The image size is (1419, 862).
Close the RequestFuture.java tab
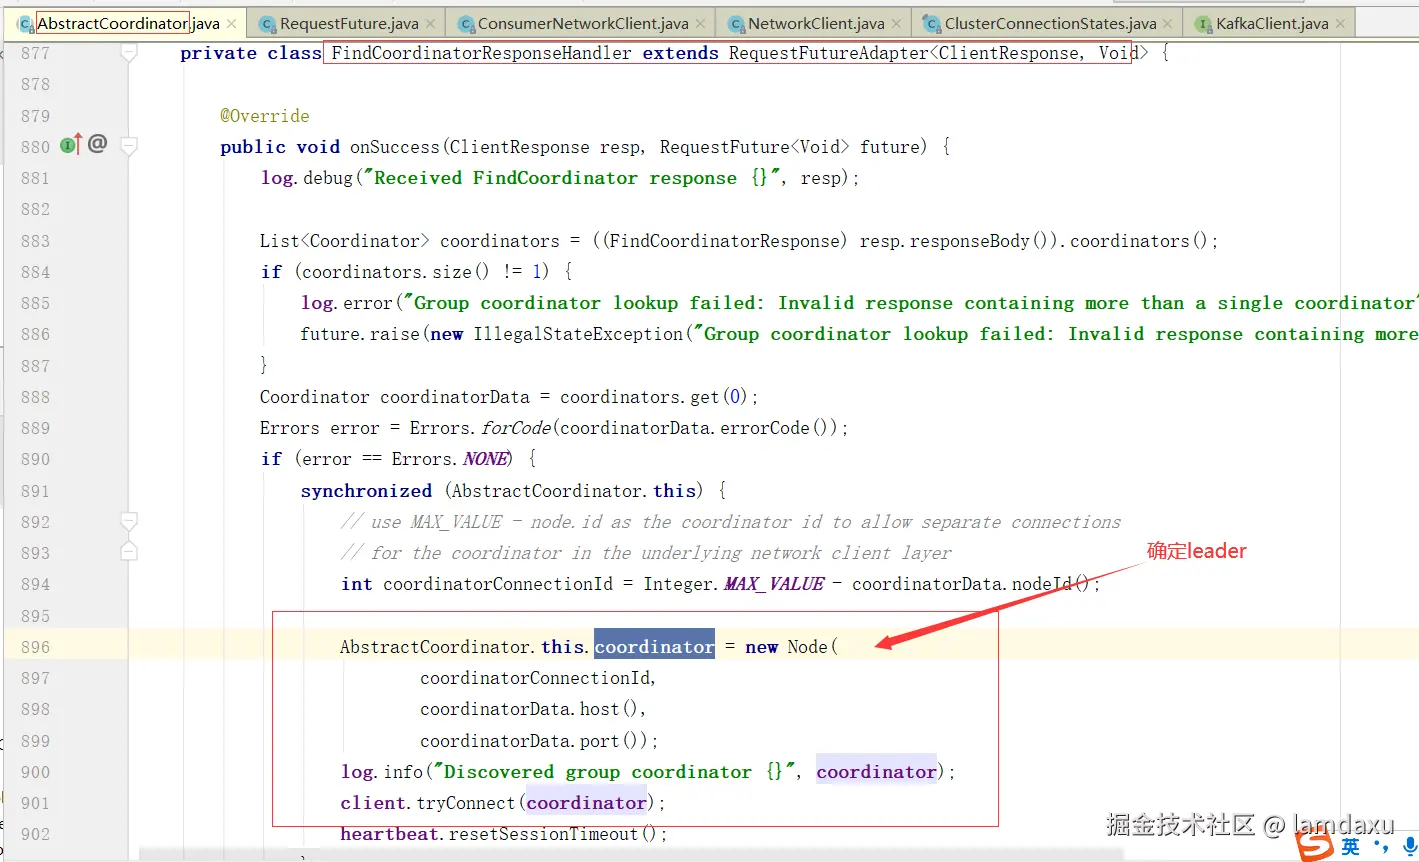pos(431,23)
